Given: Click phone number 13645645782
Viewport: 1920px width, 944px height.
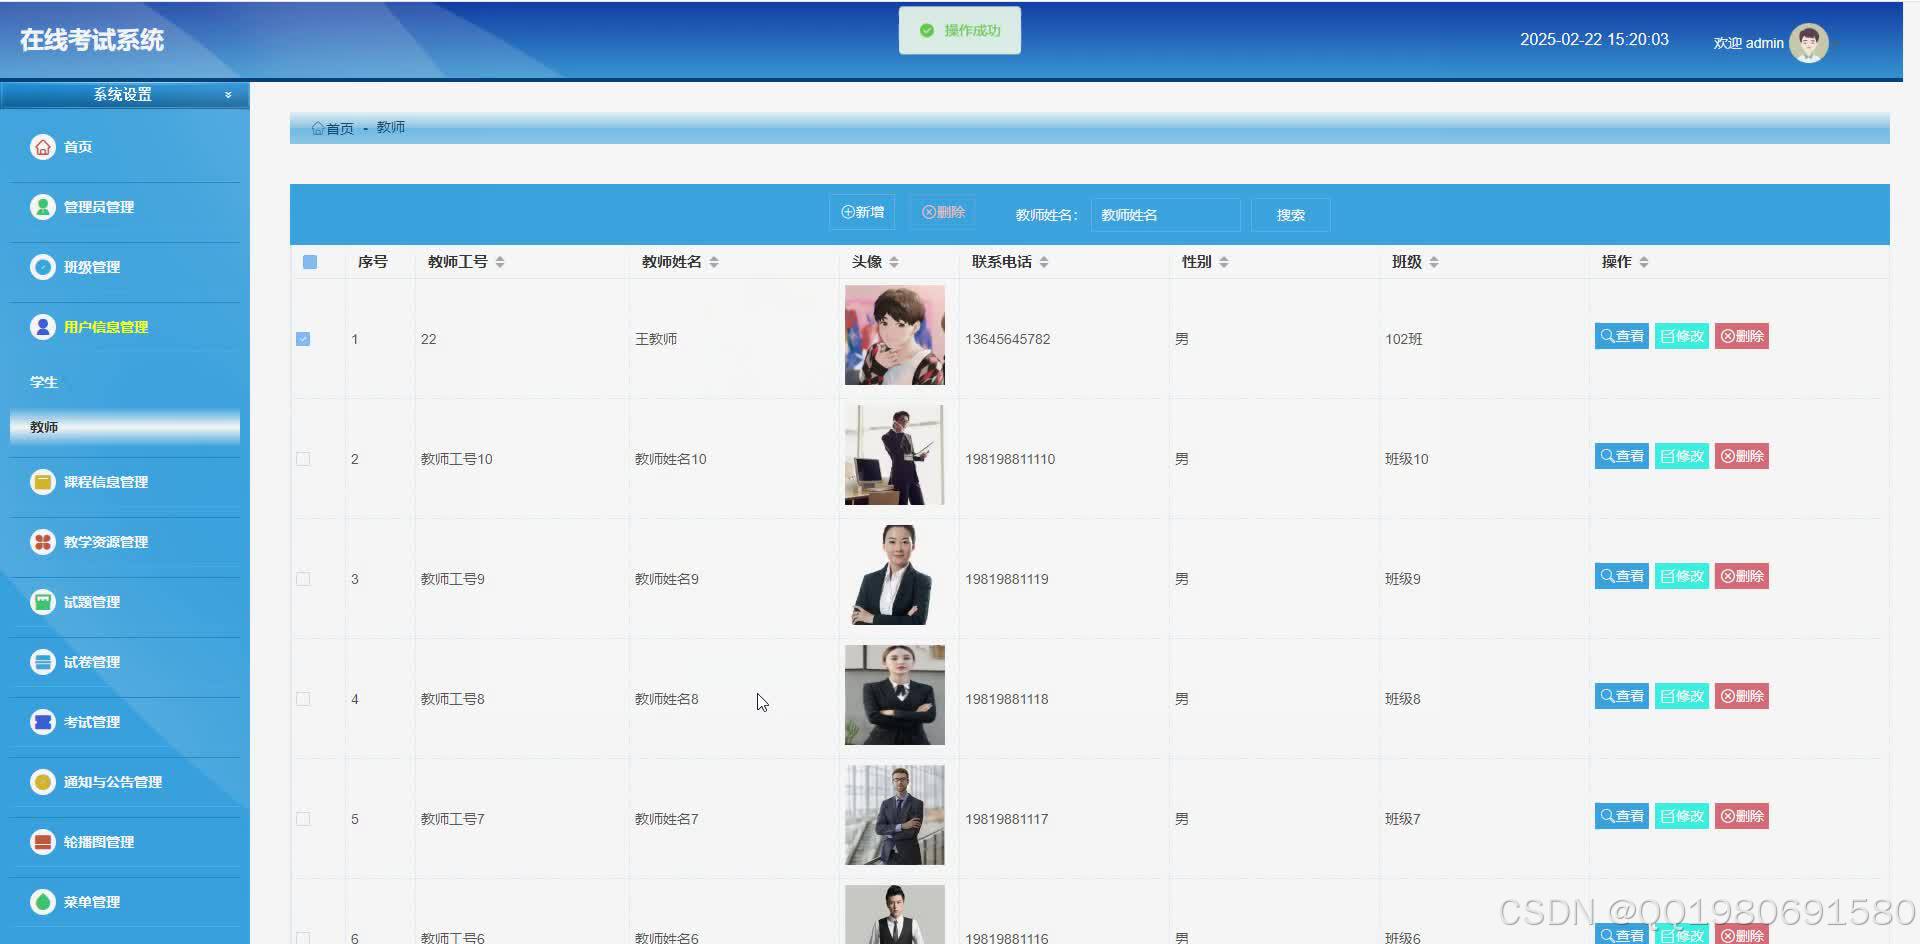Looking at the screenshot, I should tap(1008, 339).
